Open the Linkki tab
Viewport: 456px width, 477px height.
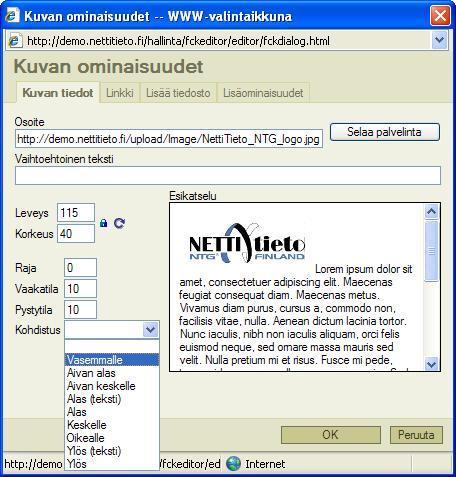[x=120, y=93]
